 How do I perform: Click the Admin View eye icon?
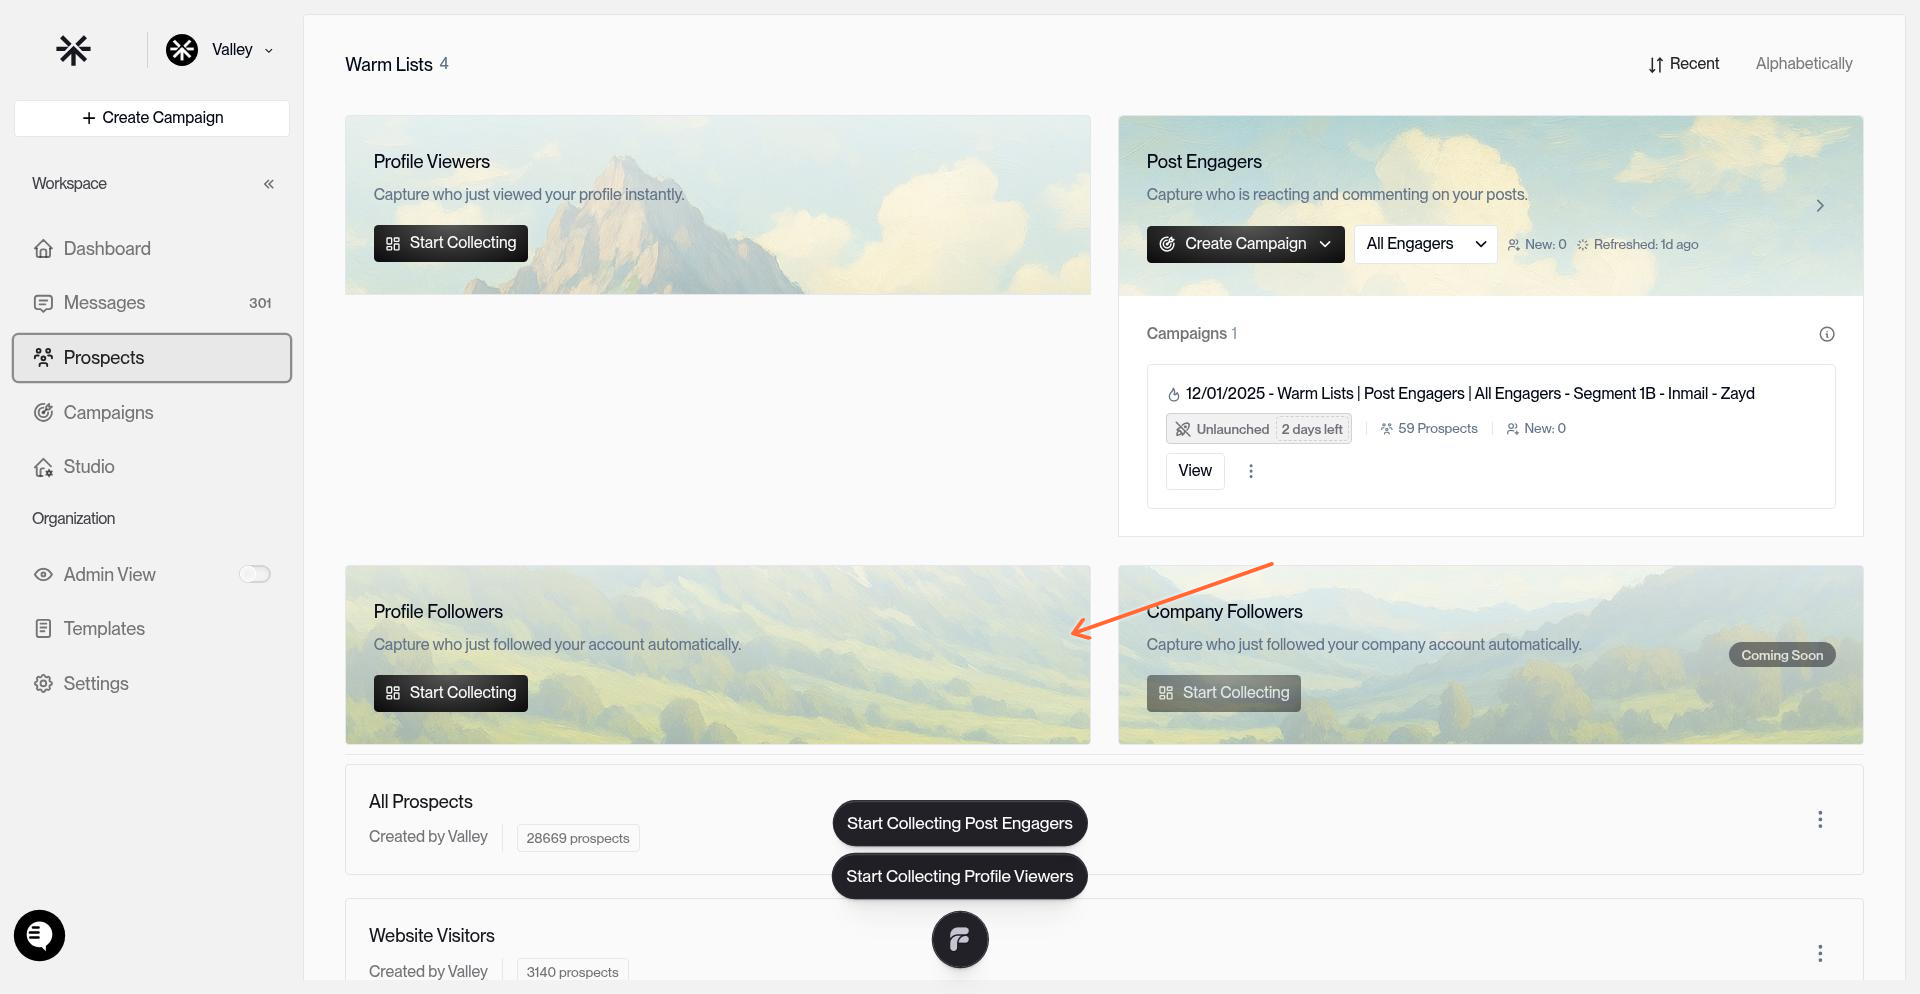click(43, 575)
